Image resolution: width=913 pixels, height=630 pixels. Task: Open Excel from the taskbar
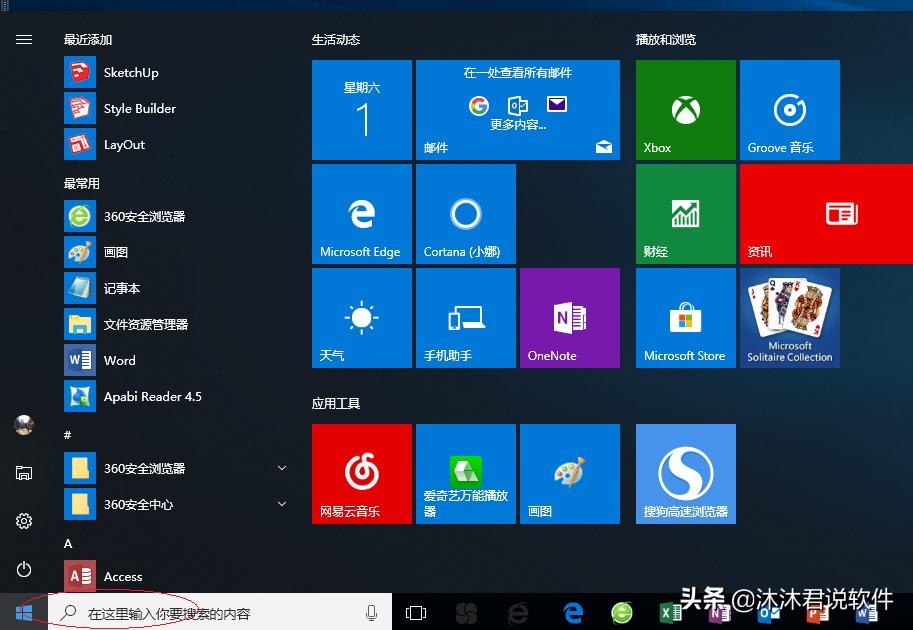(x=671, y=613)
